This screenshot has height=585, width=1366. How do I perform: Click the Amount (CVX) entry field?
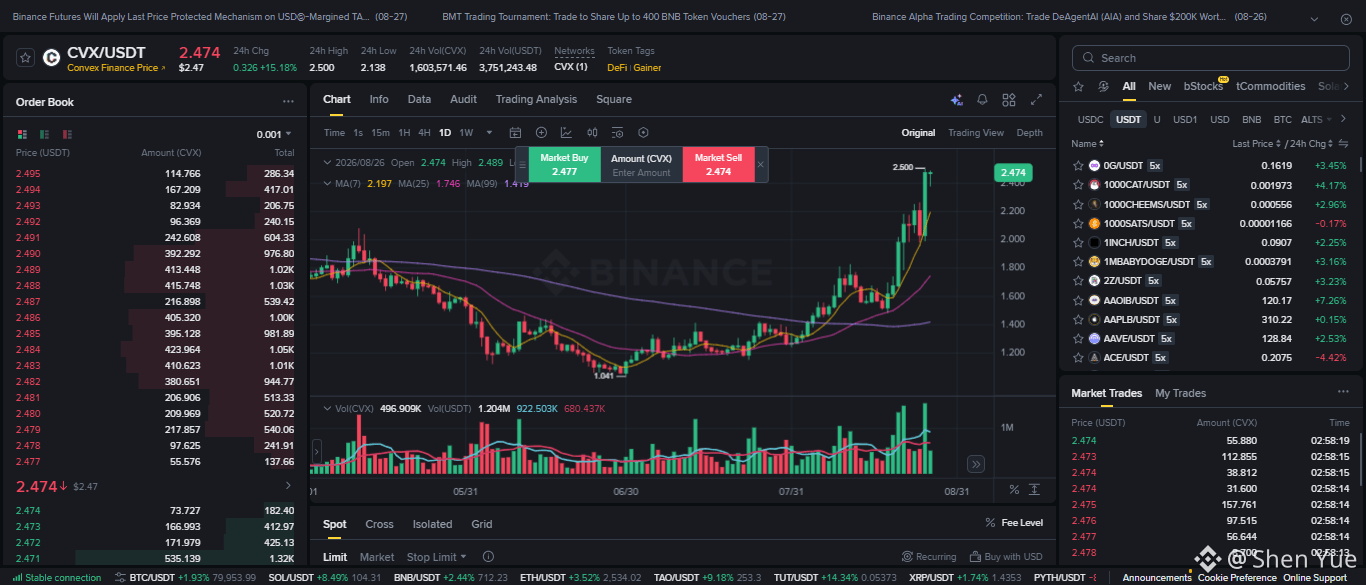pos(641,165)
